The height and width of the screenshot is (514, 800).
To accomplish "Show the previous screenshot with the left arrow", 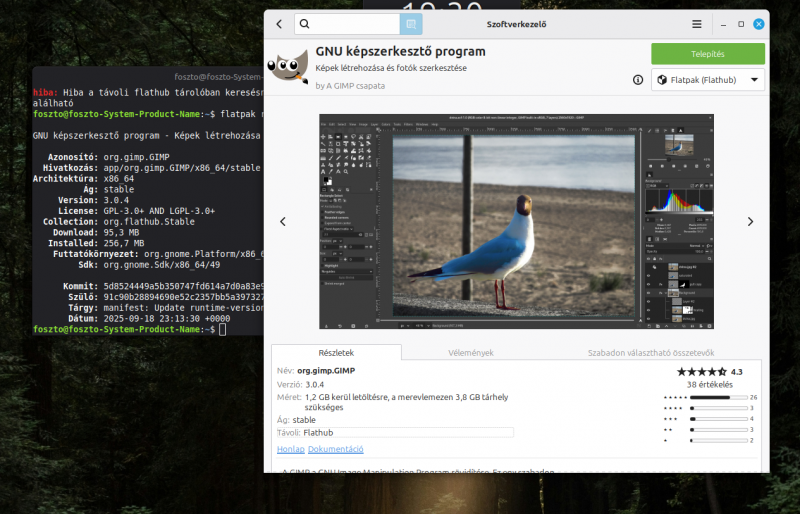I will pos(283,222).
